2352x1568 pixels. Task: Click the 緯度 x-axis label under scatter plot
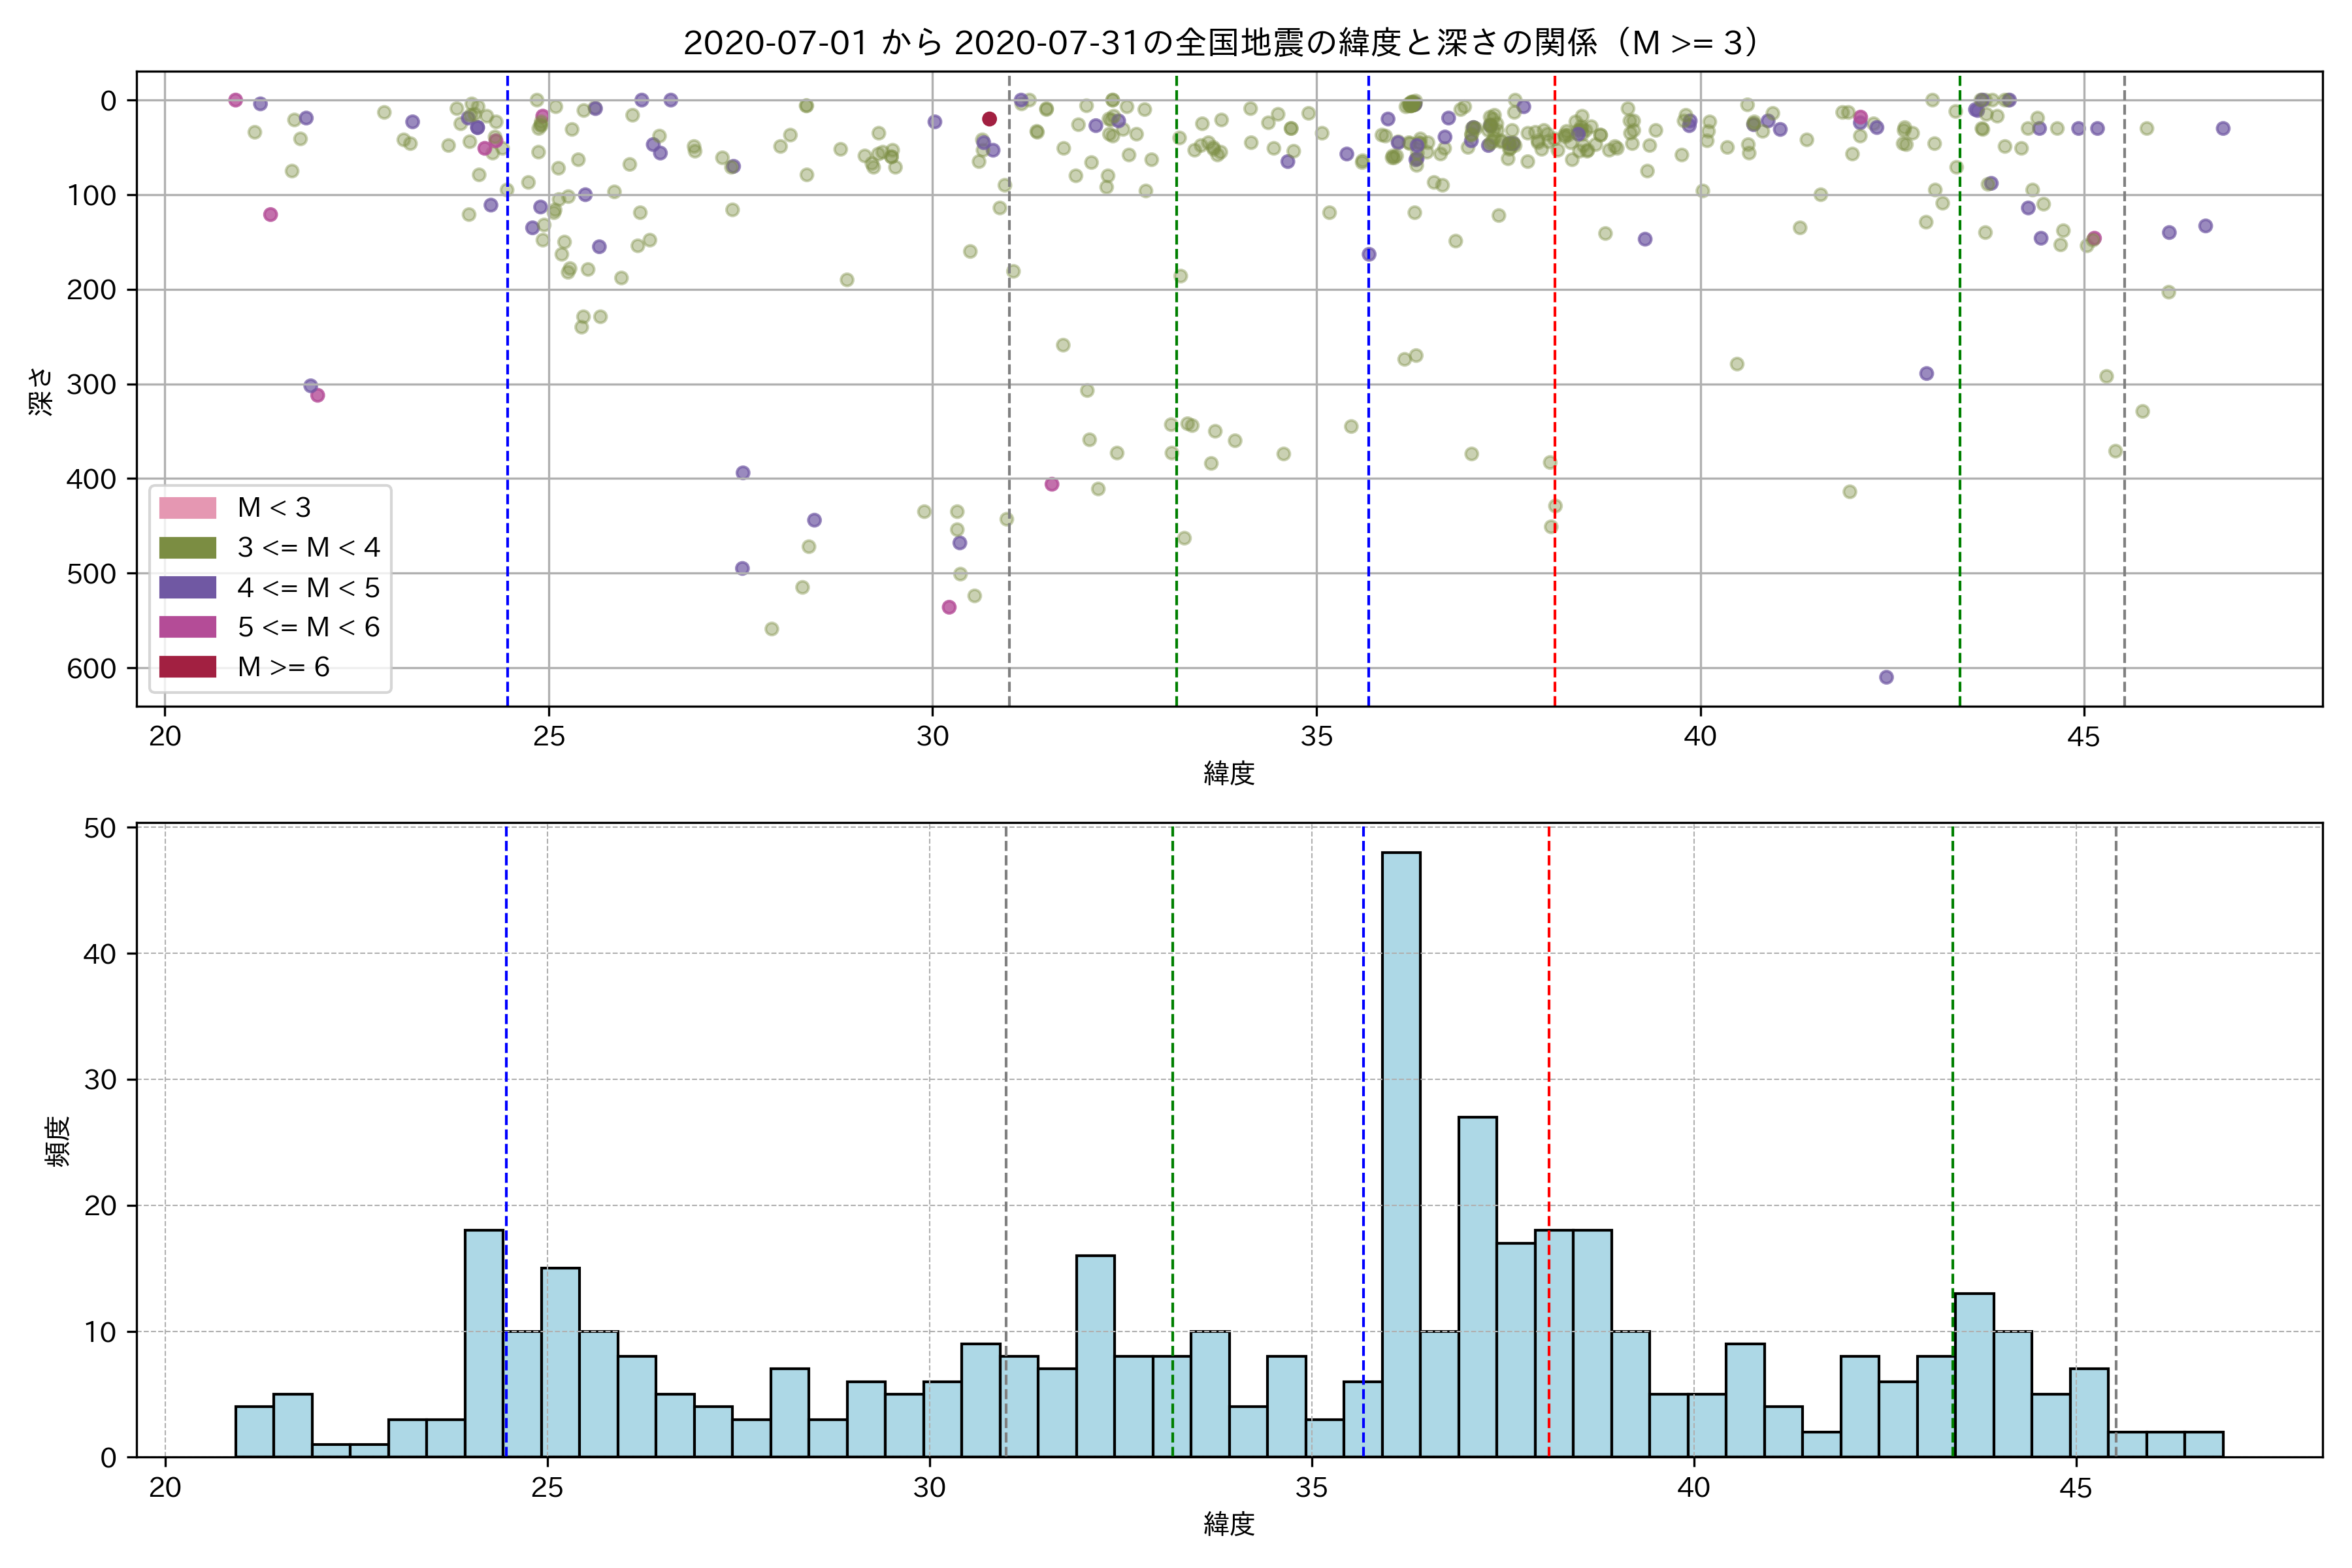(x=1228, y=773)
